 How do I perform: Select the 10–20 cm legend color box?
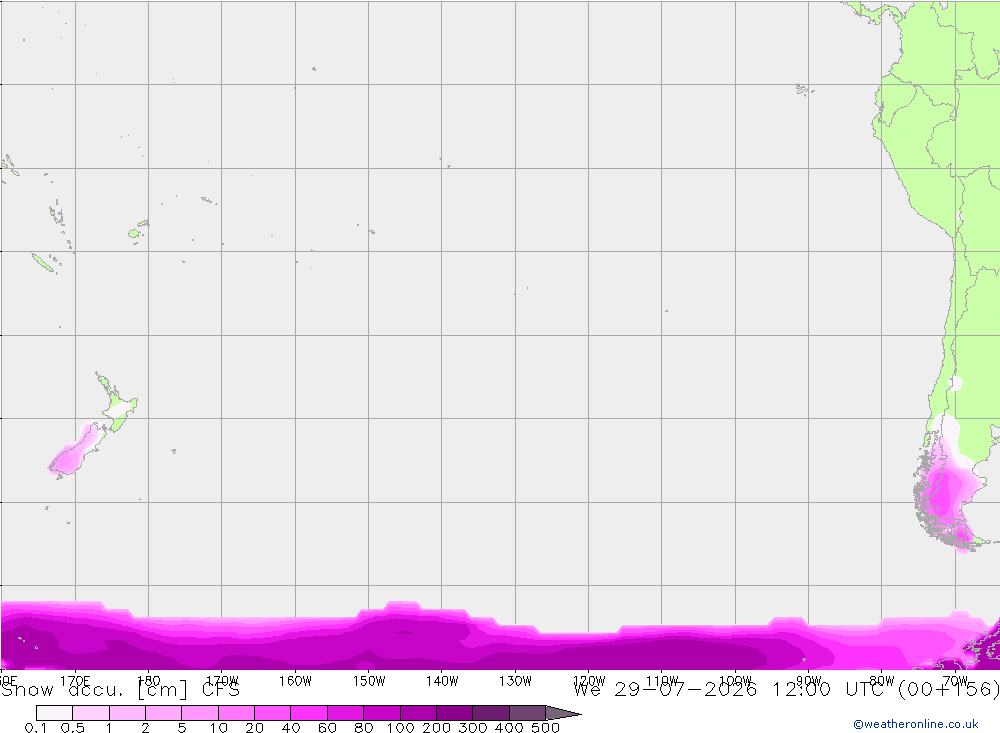237,713
